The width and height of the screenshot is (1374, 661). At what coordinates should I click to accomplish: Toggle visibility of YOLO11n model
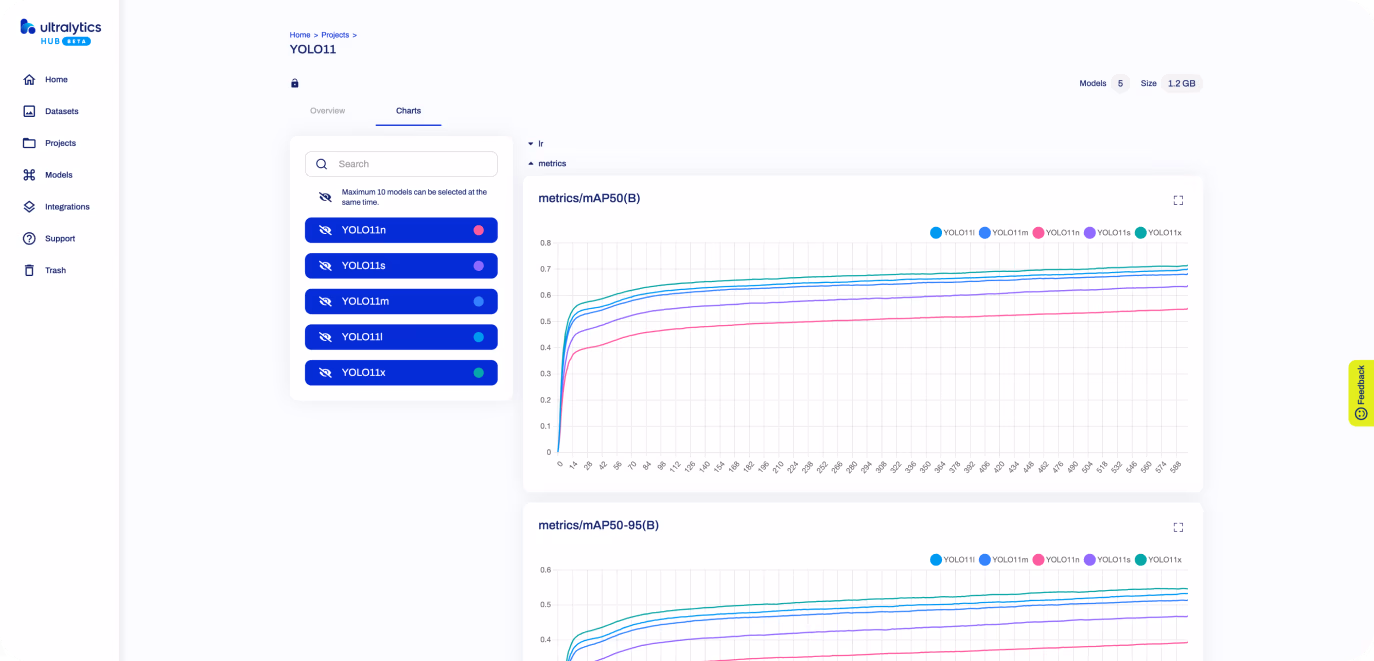[x=325, y=230]
